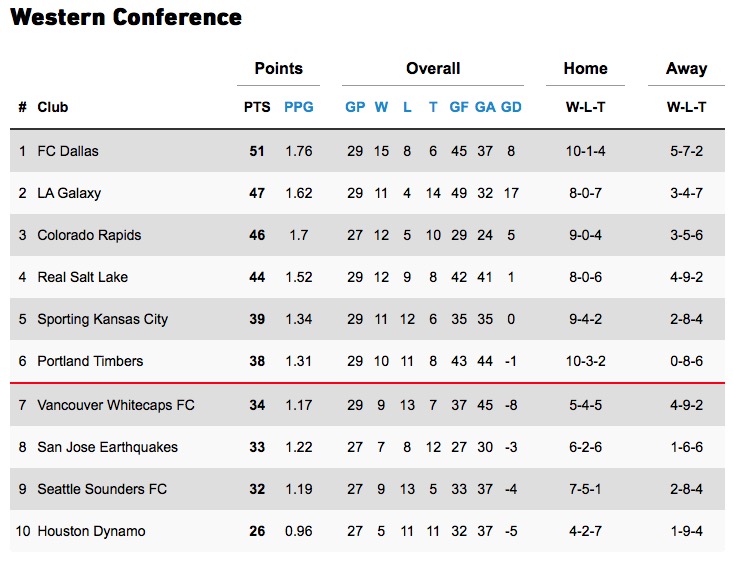Click the T ties column header

click(x=433, y=107)
